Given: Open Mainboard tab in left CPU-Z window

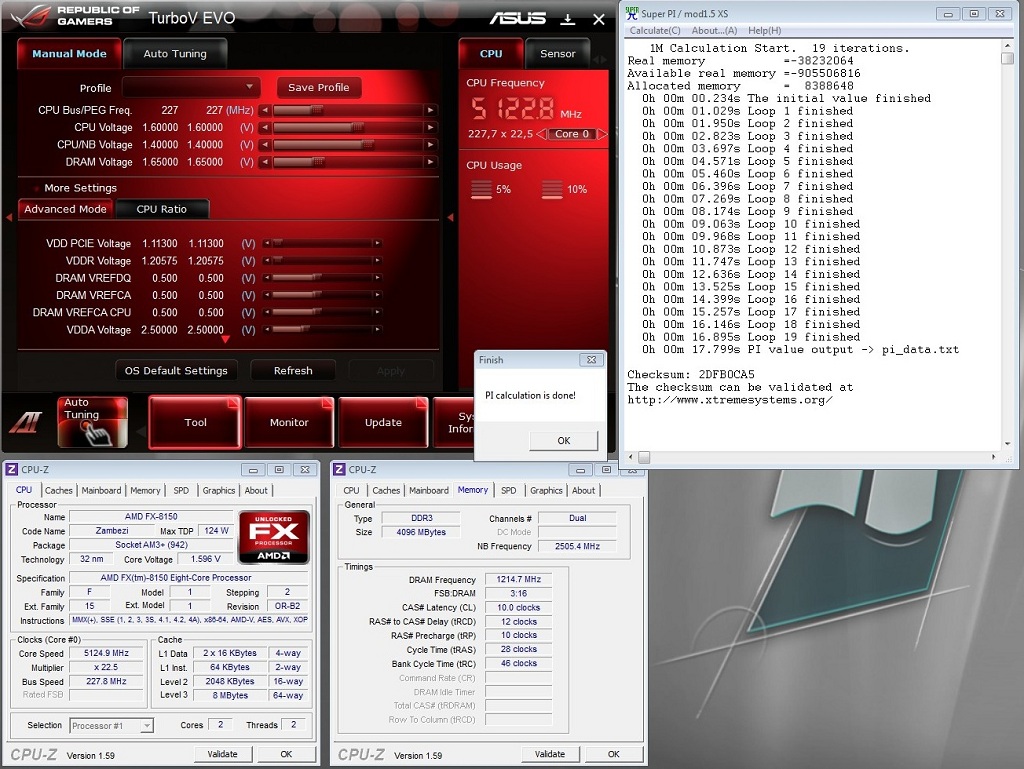Looking at the screenshot, I should pyautogui.click(x=101, y=490).
